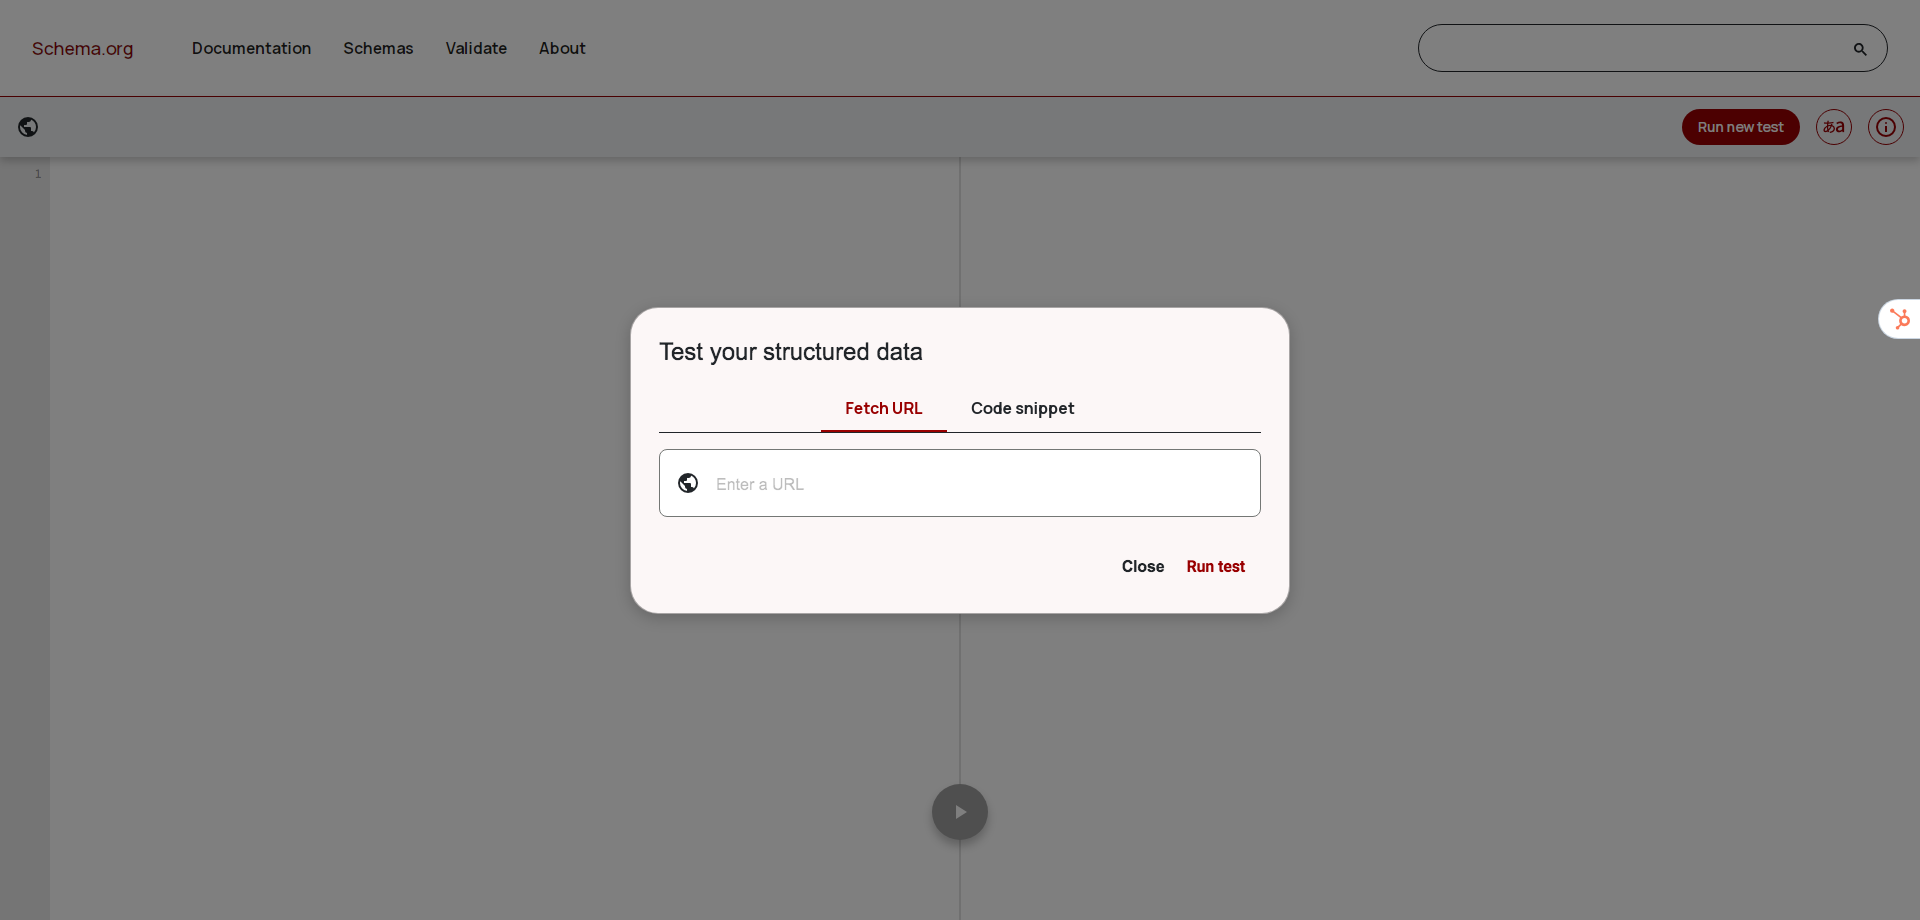1920x920 pixels.
Task: Close the structured data test dialog
Action: (x=1142, y=566)
